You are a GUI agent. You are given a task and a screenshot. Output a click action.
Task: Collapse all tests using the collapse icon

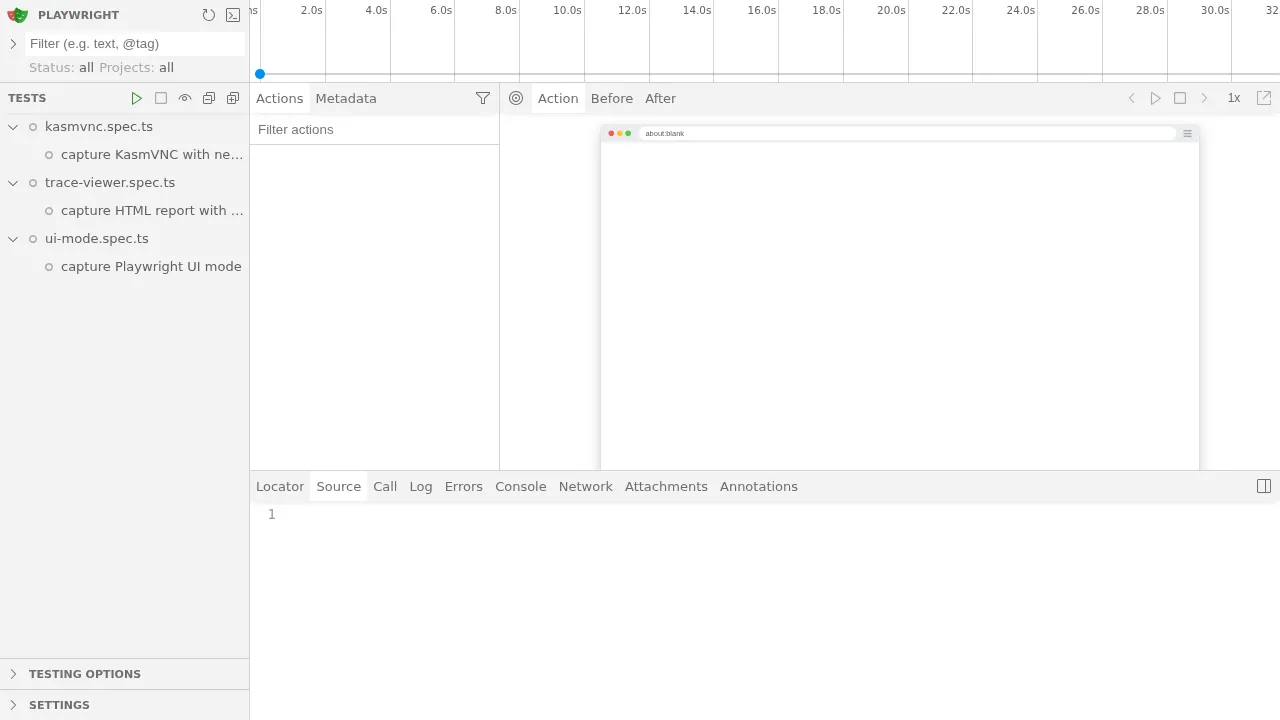(x=209, y=98)
